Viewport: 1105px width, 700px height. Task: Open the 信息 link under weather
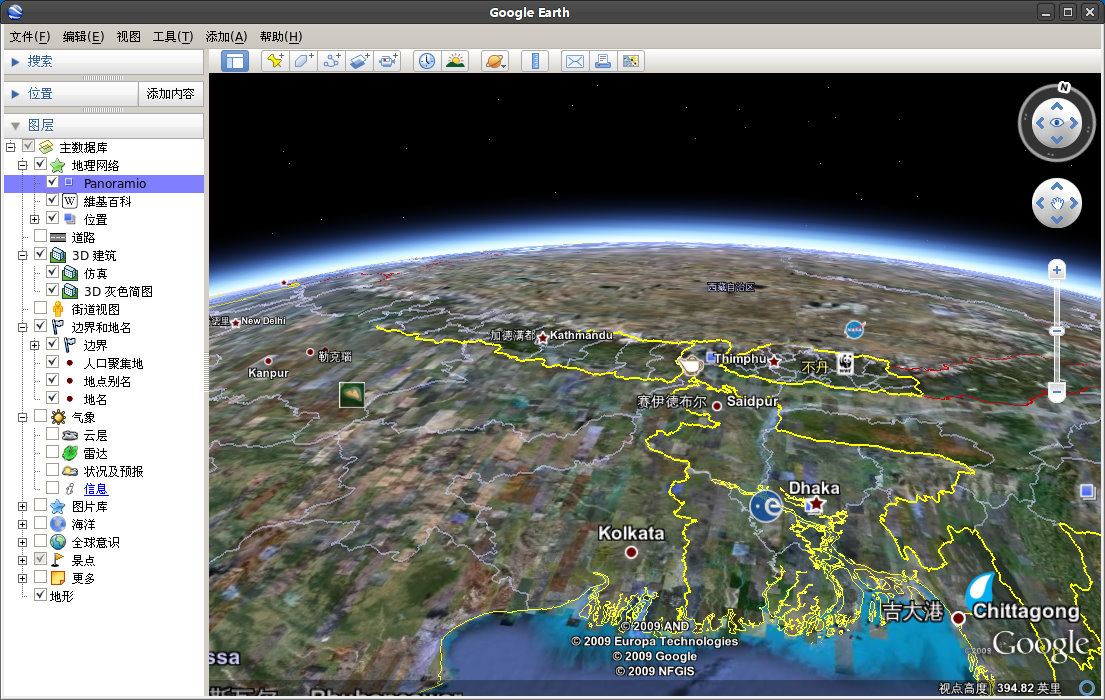point(96,489)
